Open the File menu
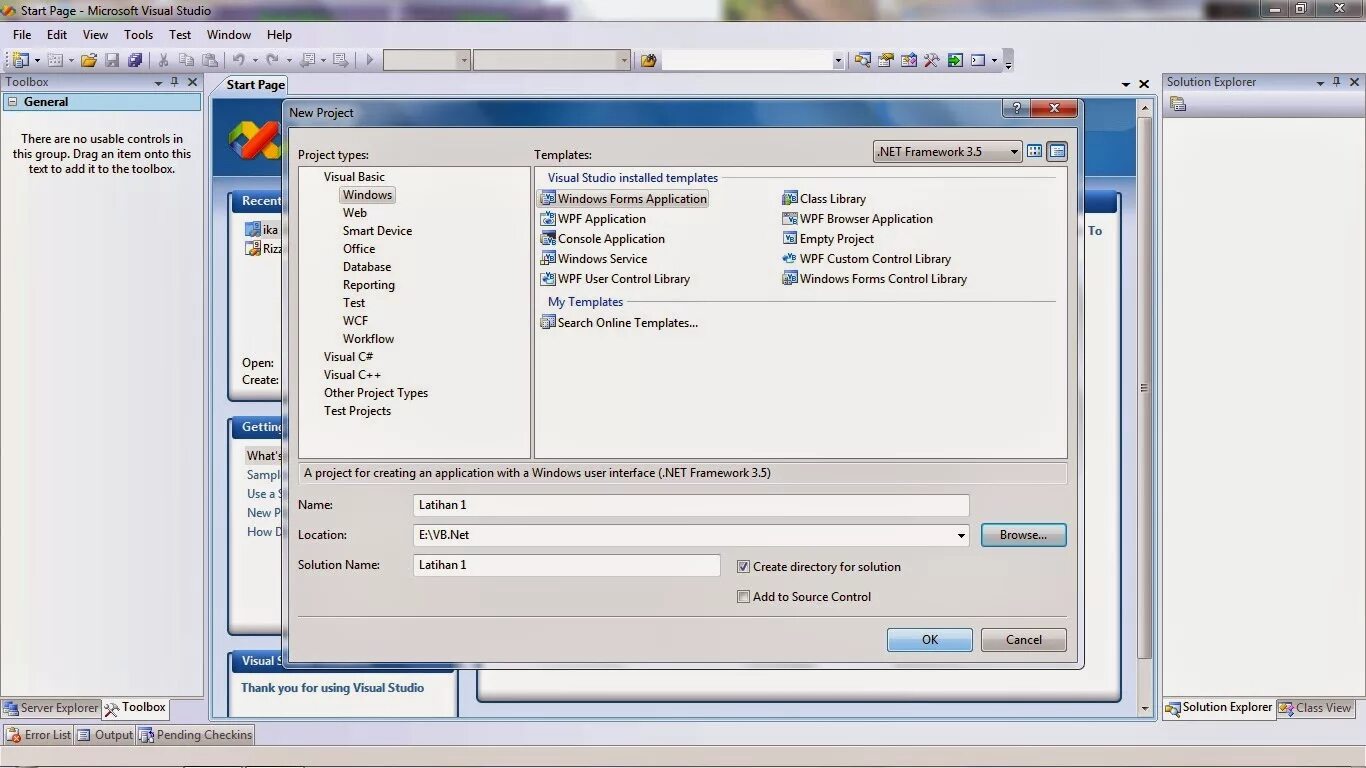 [x=22, y=35]
